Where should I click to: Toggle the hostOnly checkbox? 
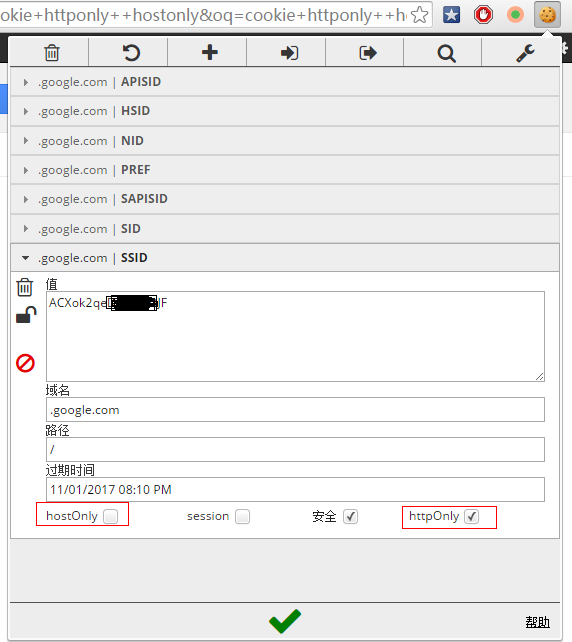coord(111,516)
